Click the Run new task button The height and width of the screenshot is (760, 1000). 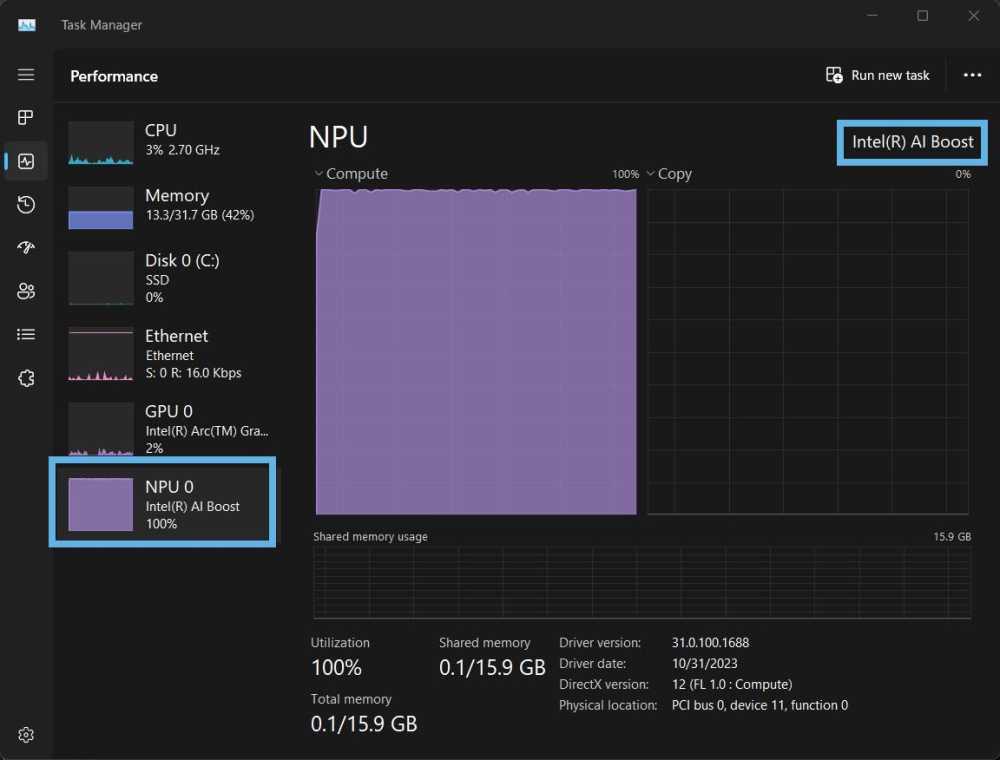(x=877, y=74)
